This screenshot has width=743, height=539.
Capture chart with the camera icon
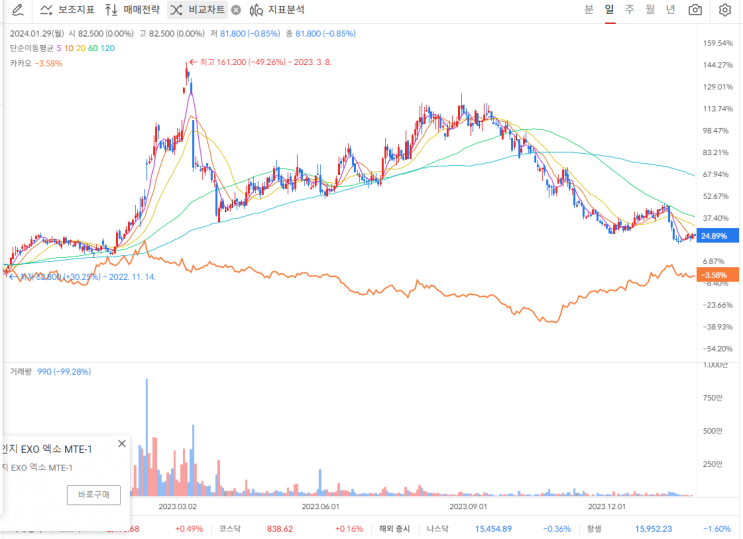pyautogui.click(x=695, y=9)
